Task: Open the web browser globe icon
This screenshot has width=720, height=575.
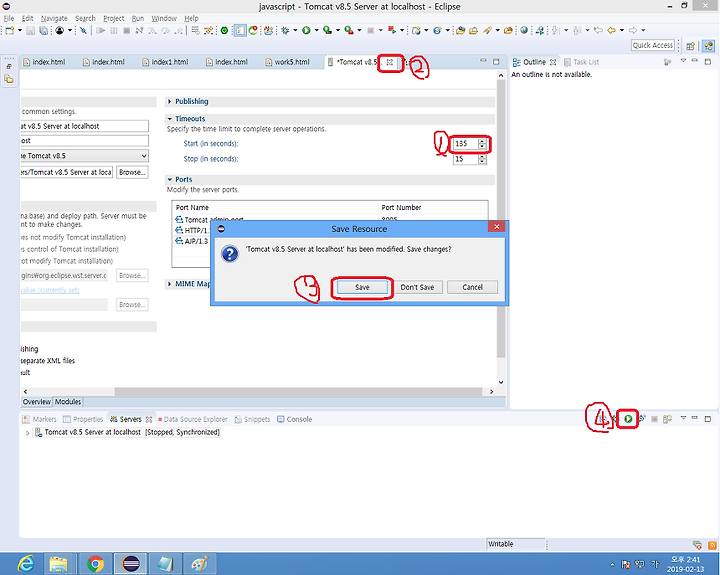Action: (x=524, y=30)
